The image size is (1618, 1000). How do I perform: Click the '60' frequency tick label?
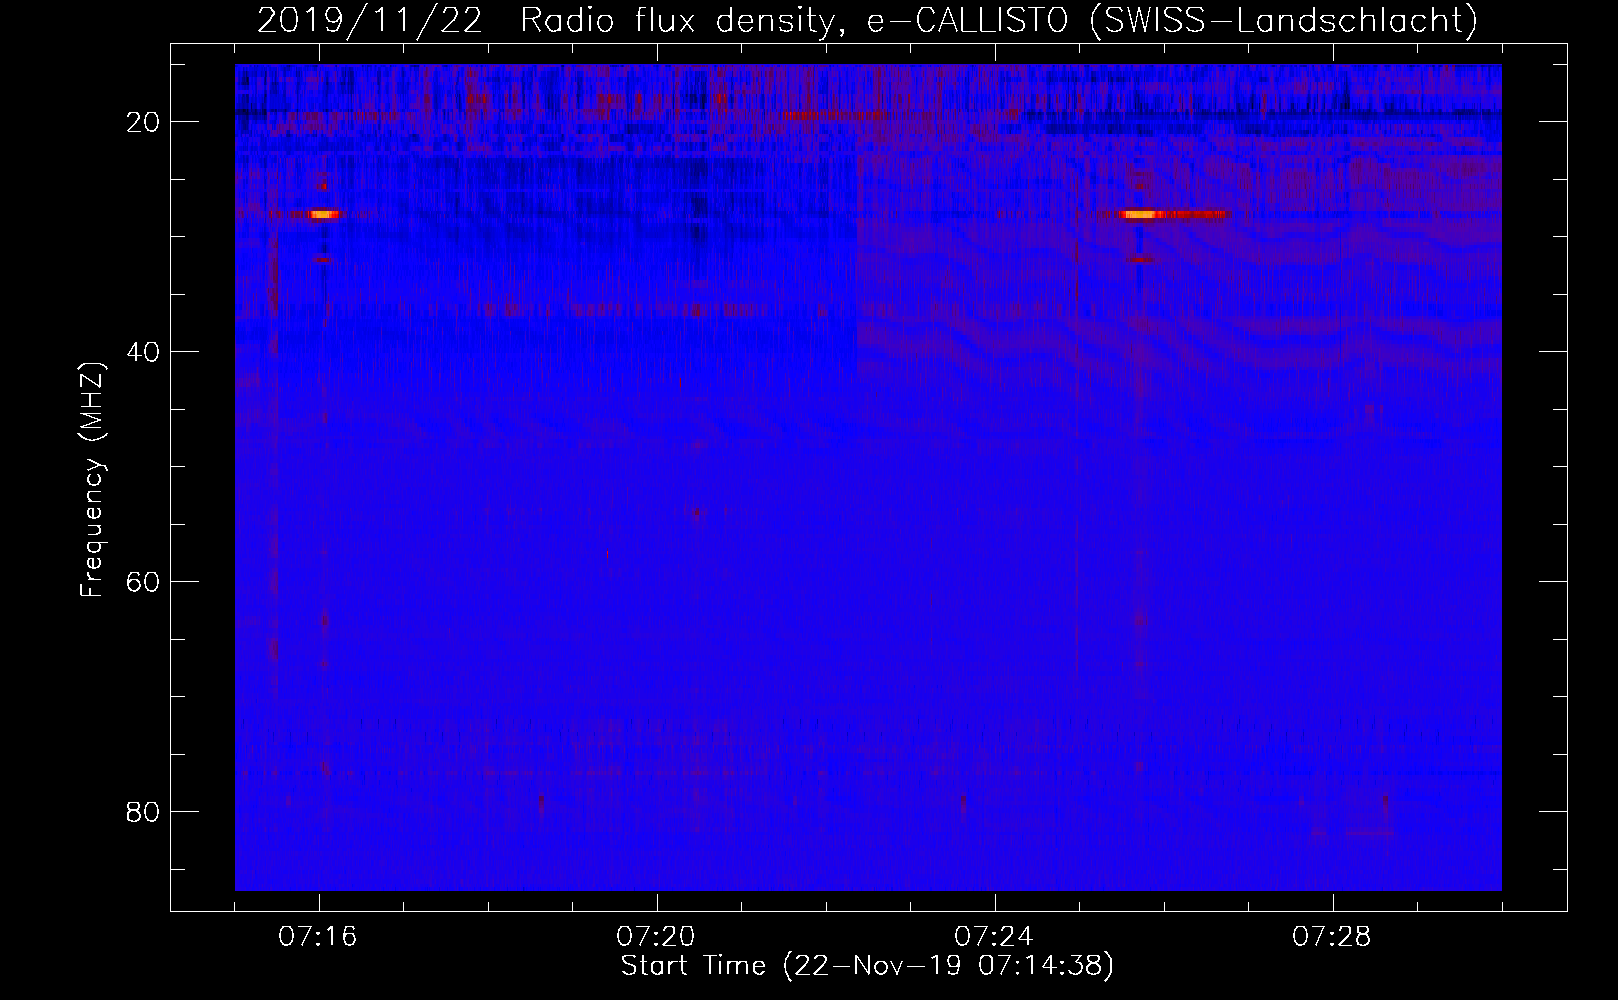(x=143, y=582)
